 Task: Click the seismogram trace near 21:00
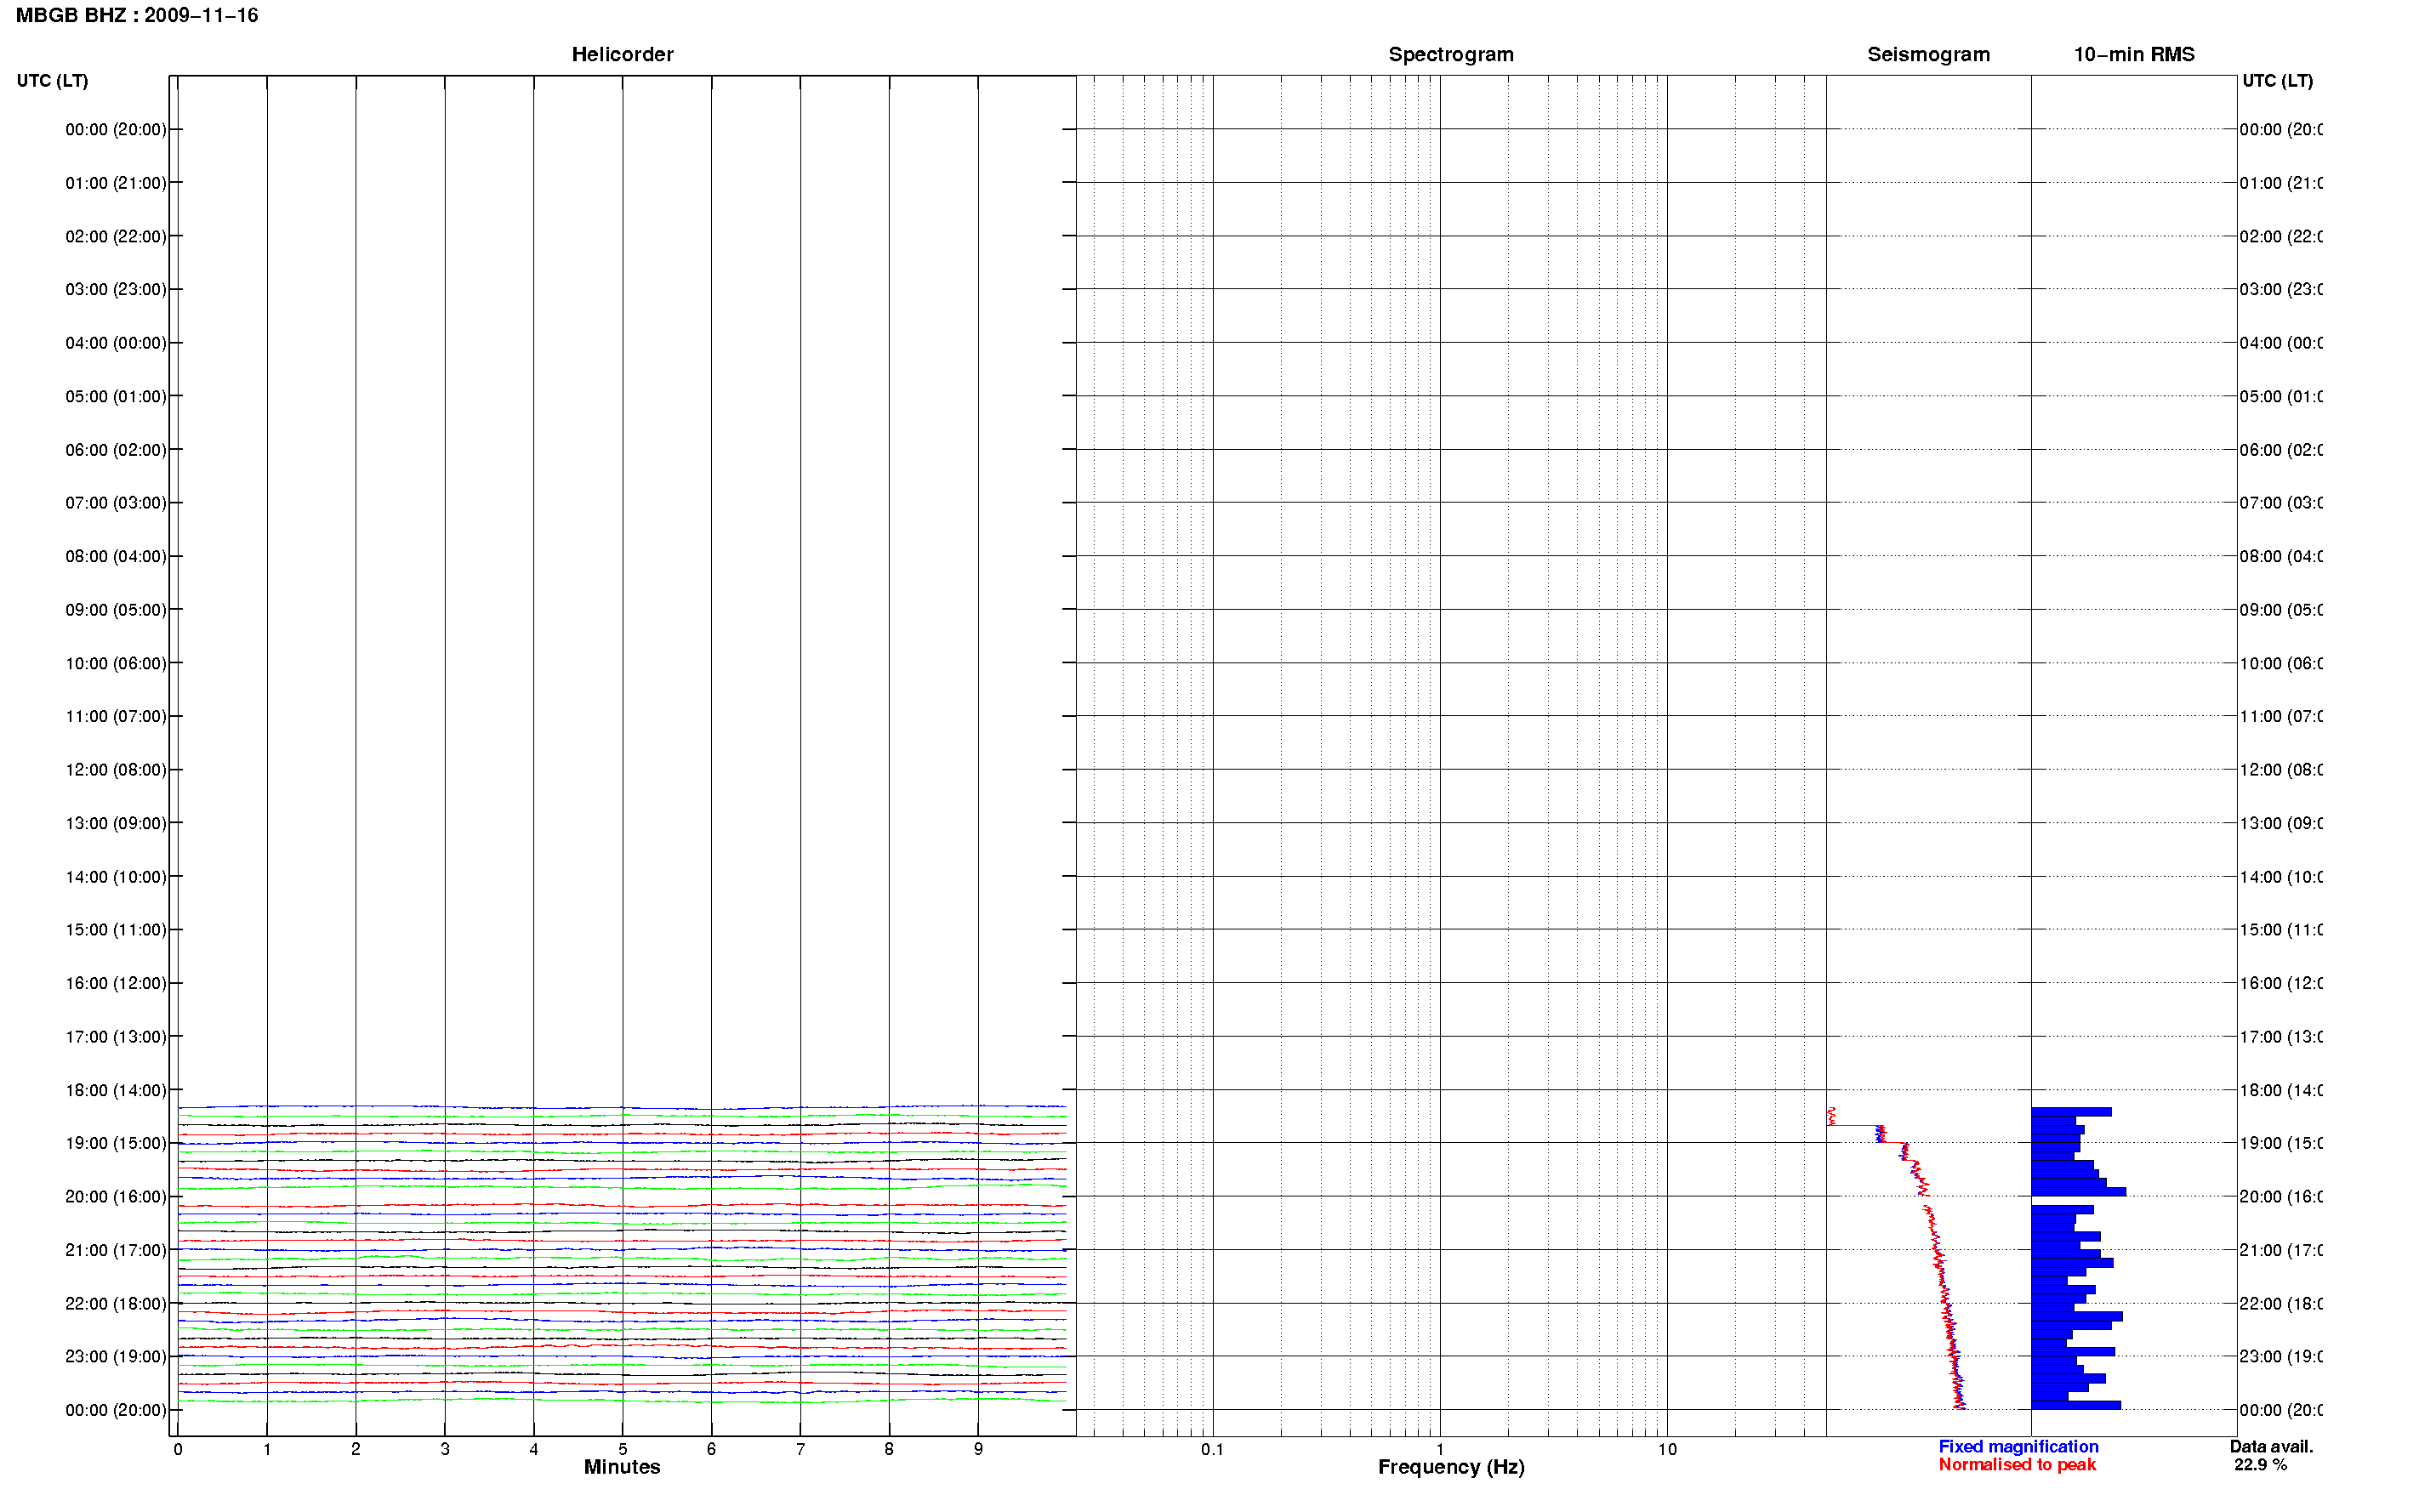tap(1936, 1250)
